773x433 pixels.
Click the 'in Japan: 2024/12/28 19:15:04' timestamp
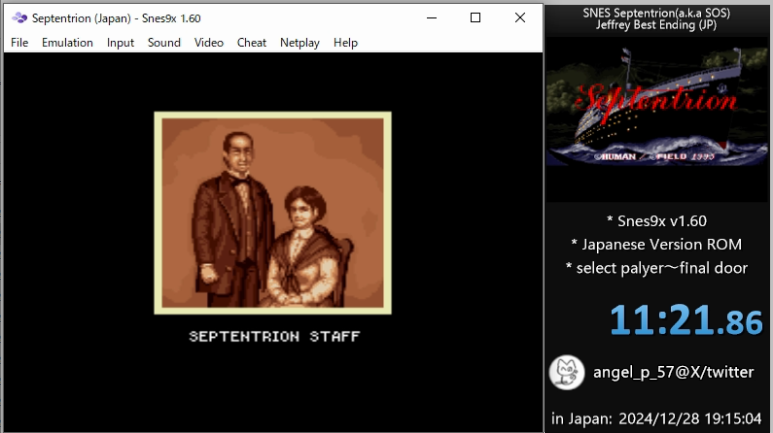click(656, 419)
